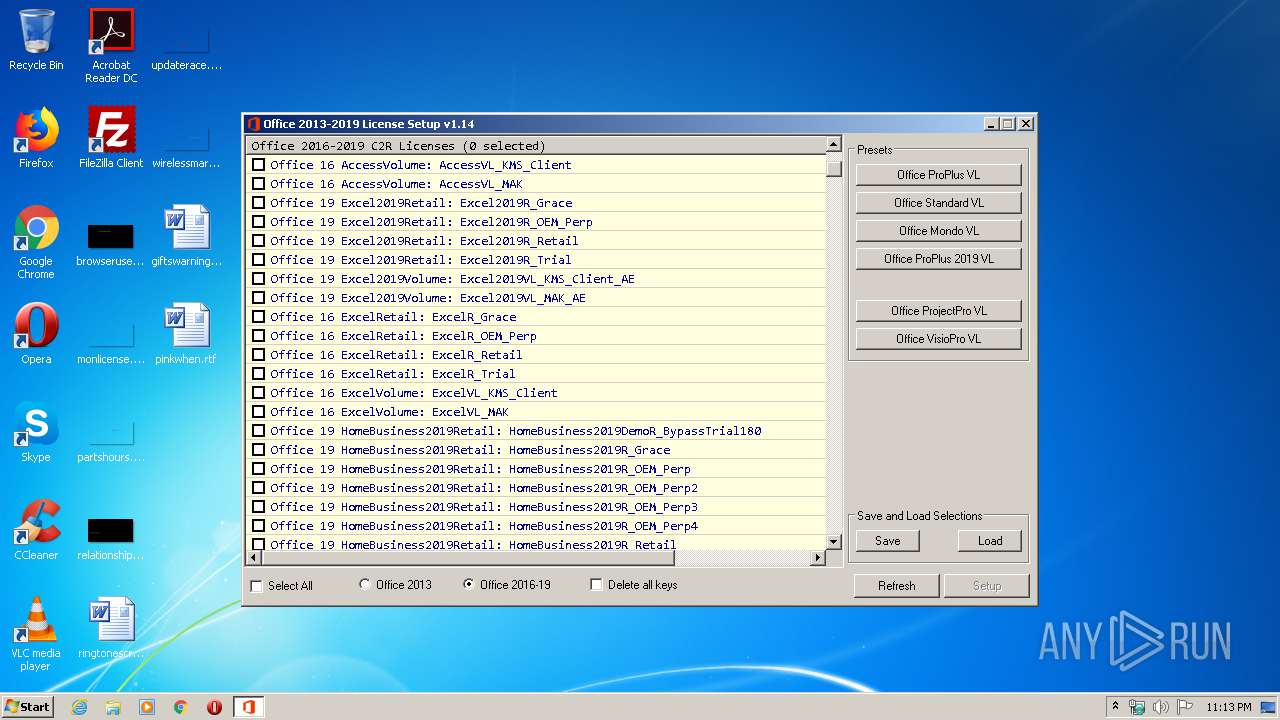Open VLC media player shortcut

(36, 634)
